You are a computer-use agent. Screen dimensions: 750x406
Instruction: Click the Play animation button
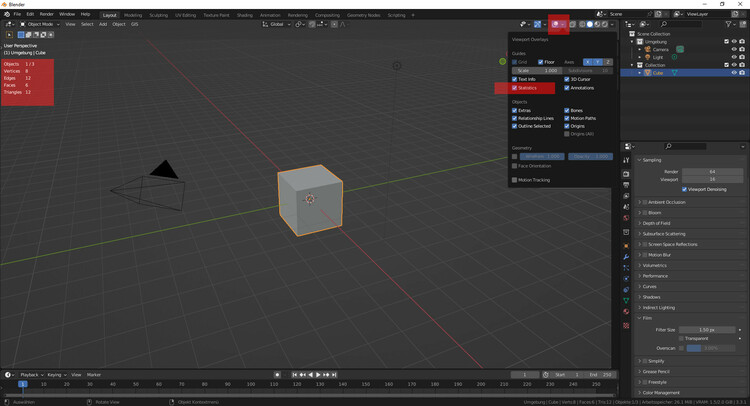click(x=318, y=375)
